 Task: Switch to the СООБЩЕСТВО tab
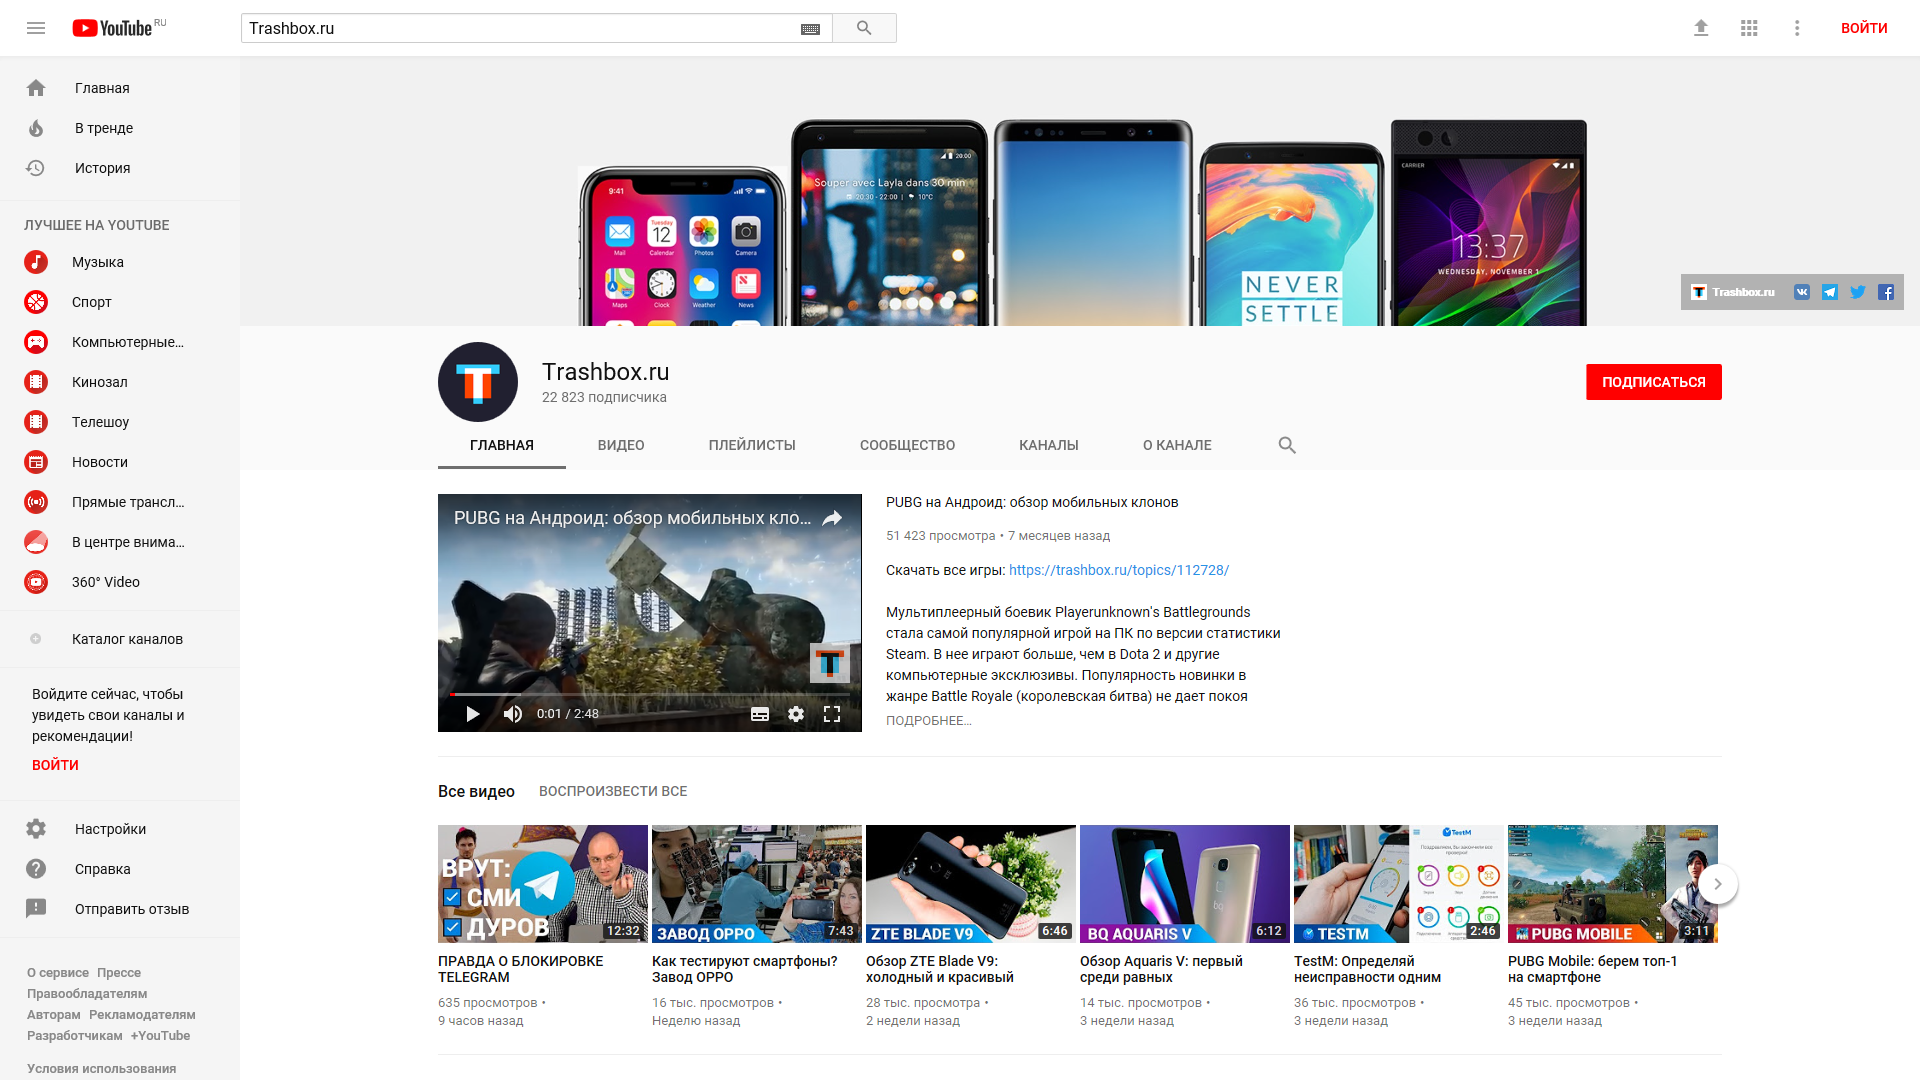click(x=908, y=446)
